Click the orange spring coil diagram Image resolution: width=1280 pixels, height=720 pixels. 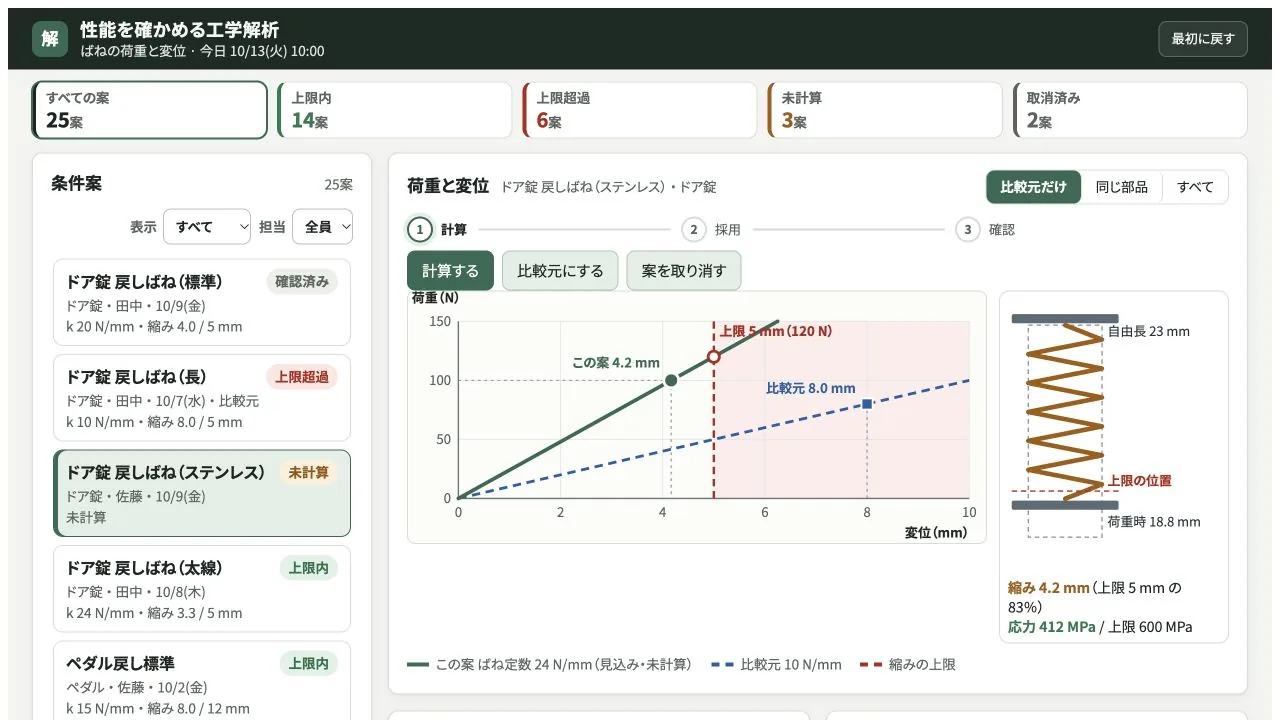[1065, 413]
